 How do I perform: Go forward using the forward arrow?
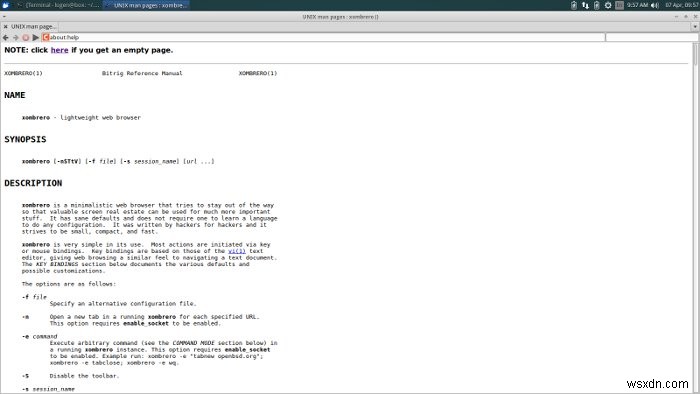click(x=16, y=37)
